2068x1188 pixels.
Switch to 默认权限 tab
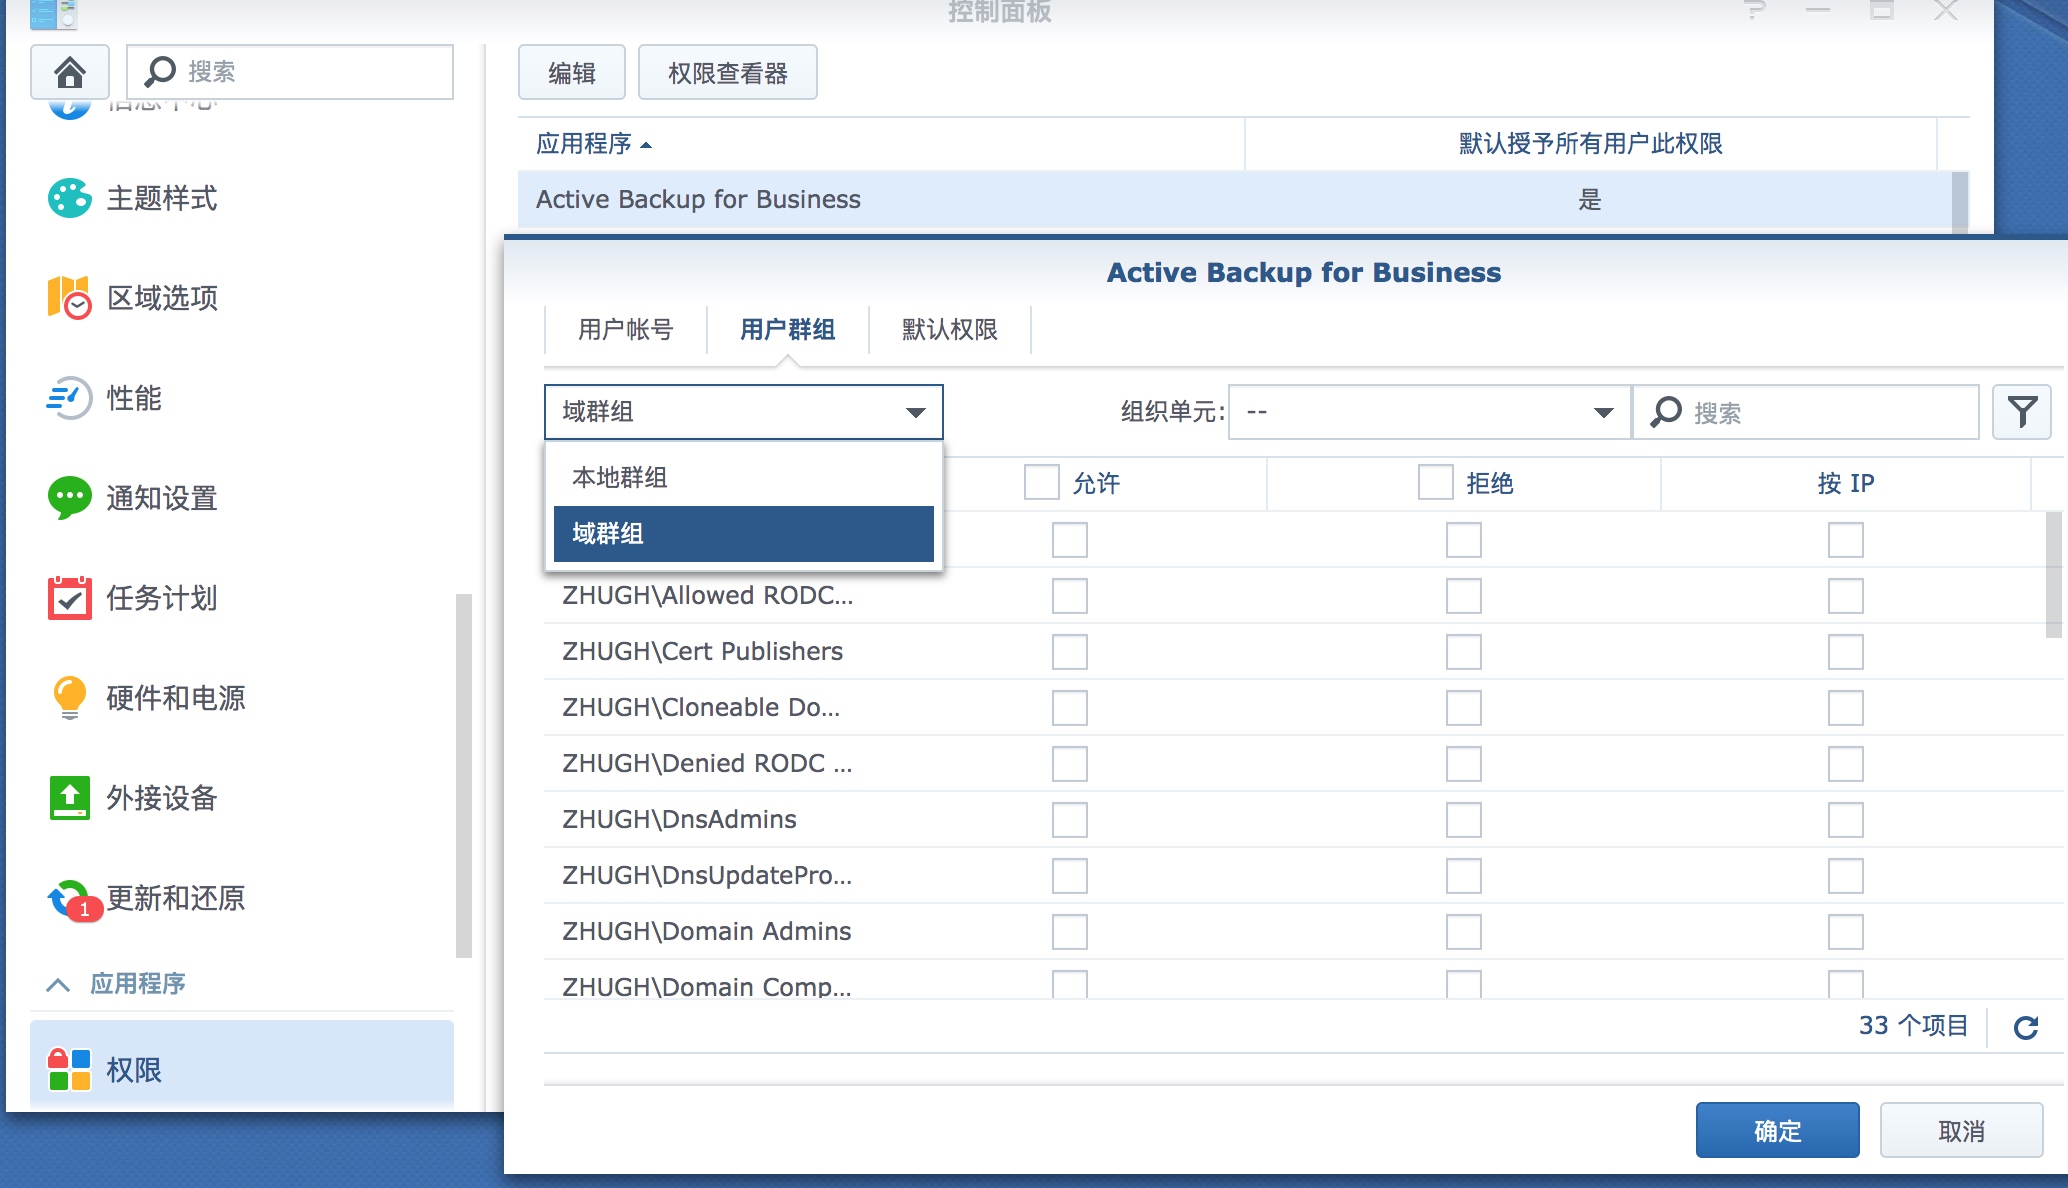pos(950,330)
